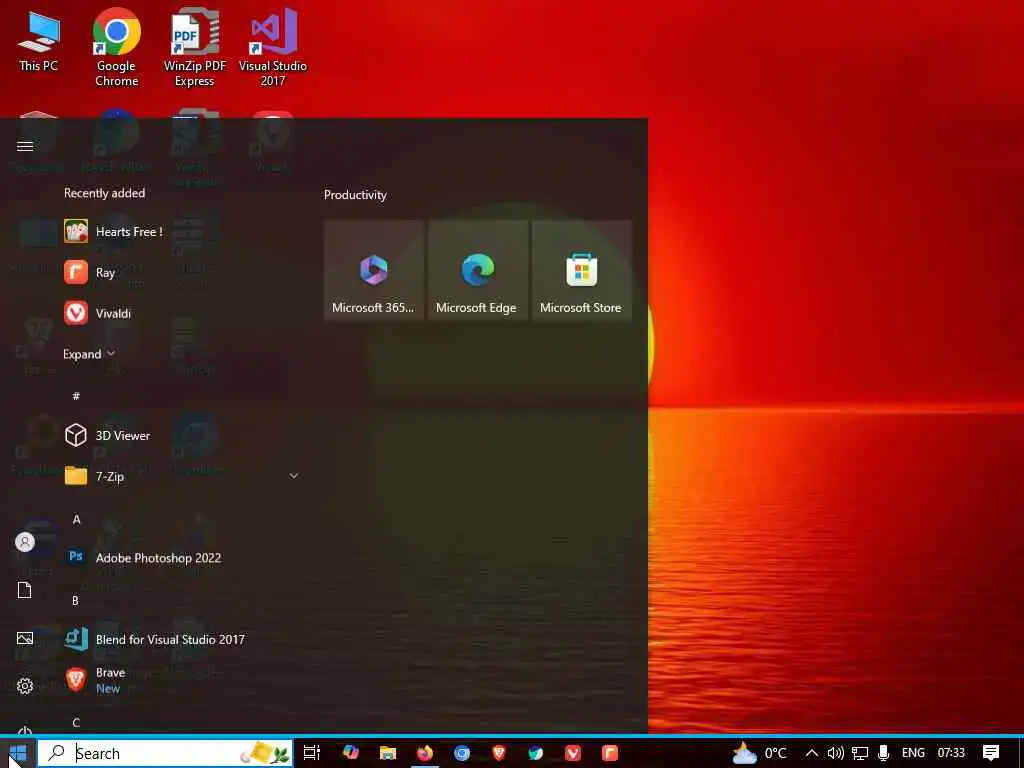Open the Microsoft Store tile
Image resolution: width=1024 pixels, height=768 pixels.
point(581,270)
